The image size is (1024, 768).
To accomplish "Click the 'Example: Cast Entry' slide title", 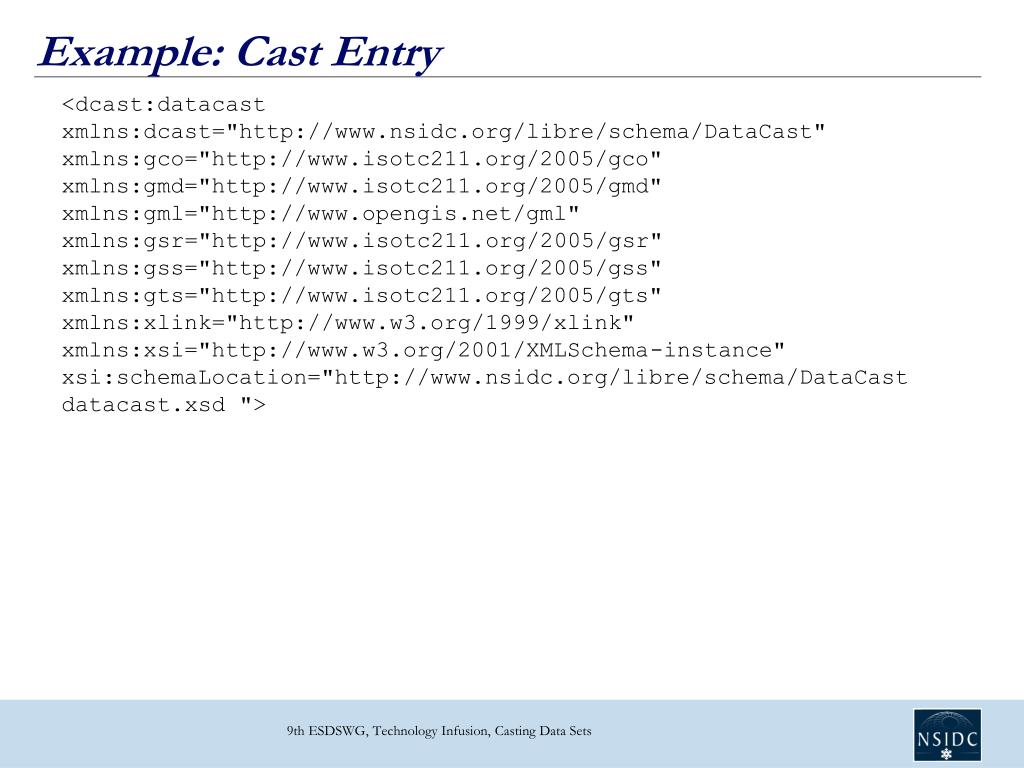I will tap(240, 53).
